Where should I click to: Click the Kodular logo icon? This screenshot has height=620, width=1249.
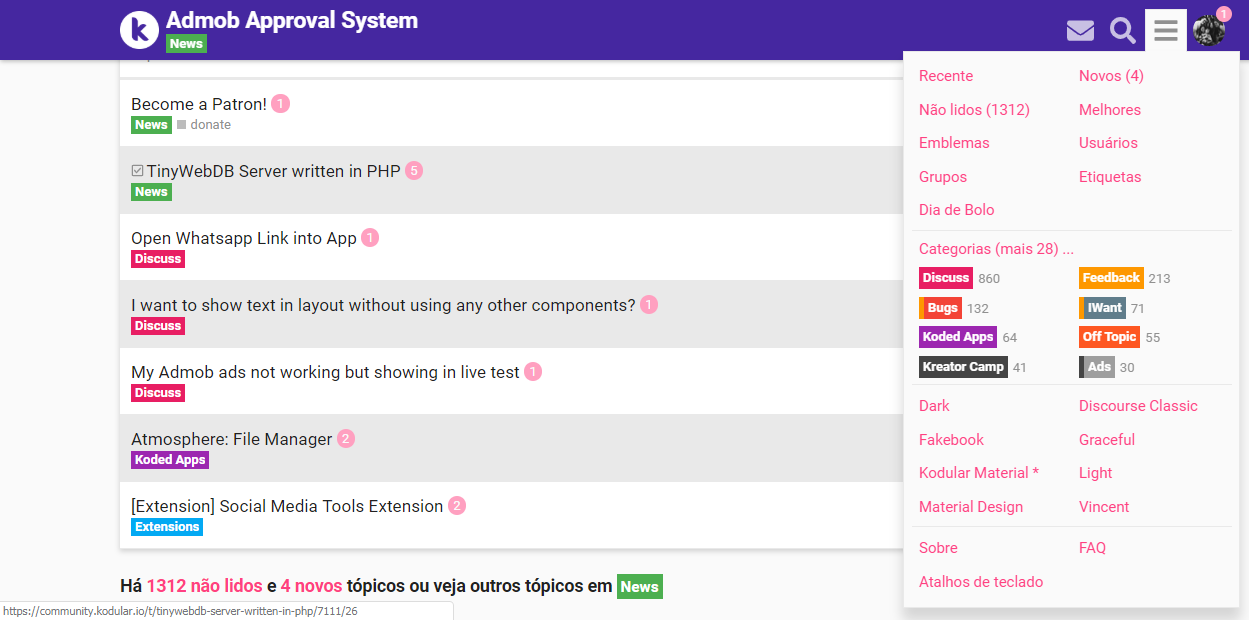[140, 29]
